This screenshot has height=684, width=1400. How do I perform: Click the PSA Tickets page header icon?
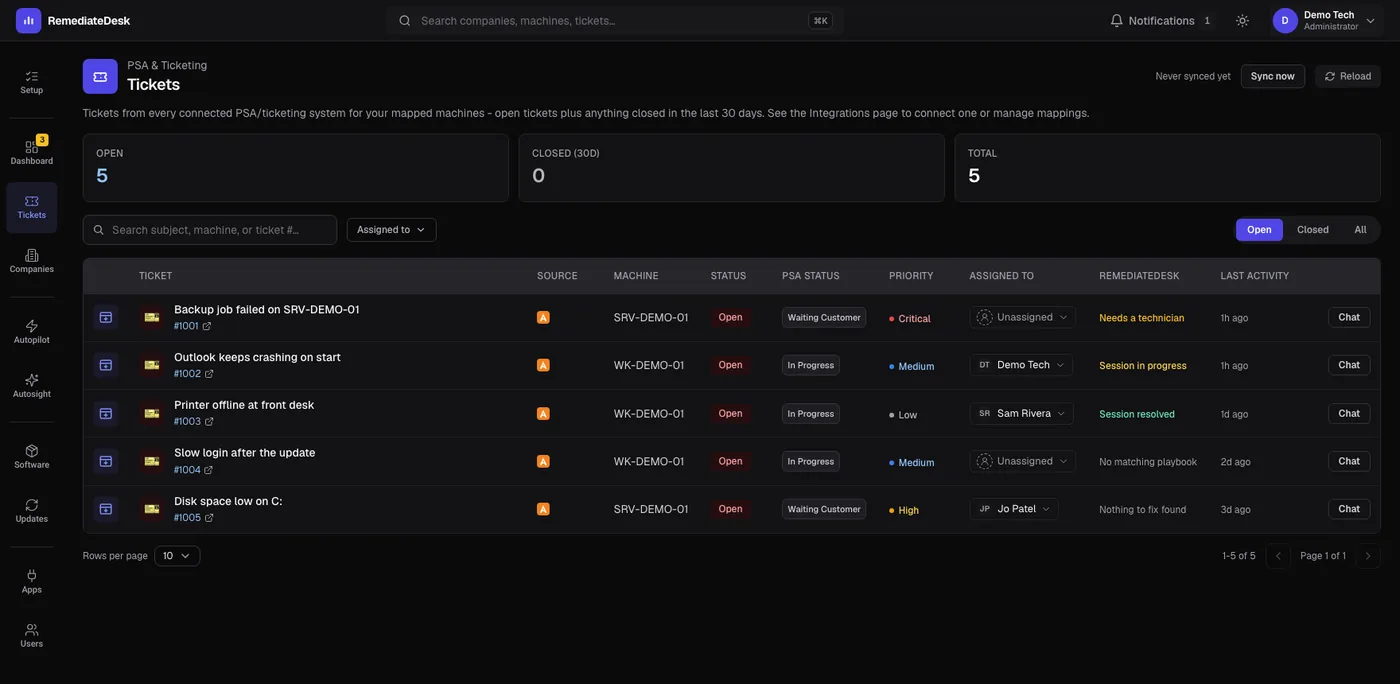(x=100, y=76)
